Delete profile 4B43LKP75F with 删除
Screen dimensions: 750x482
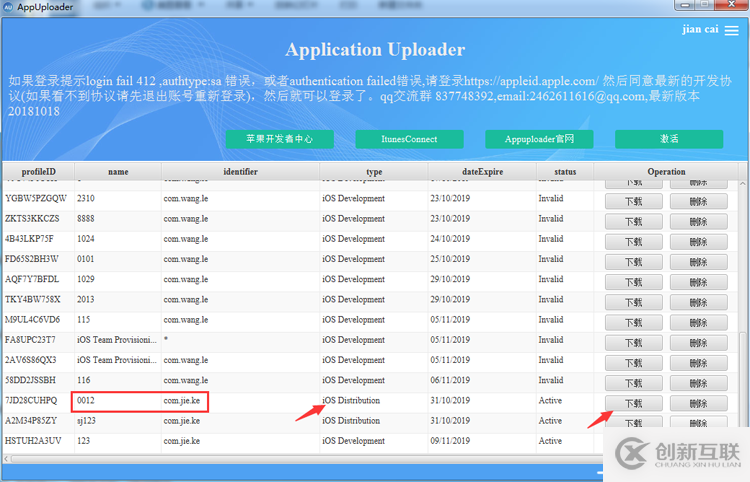click(698, 242)
